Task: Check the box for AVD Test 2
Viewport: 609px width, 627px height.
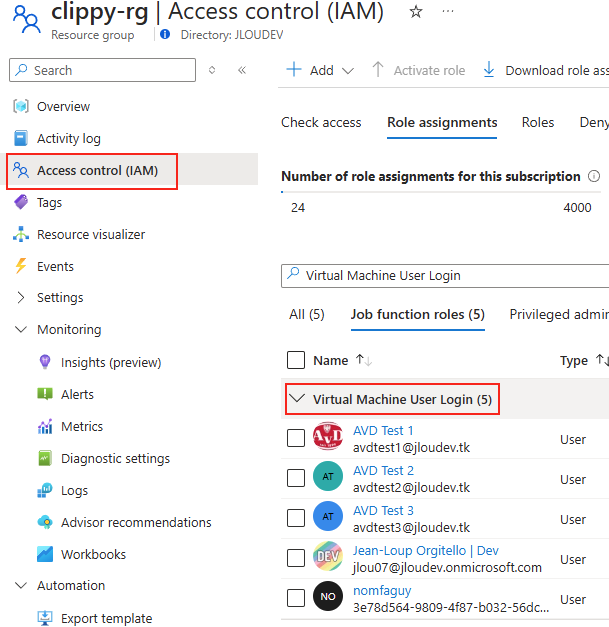Action: point(296,478)
